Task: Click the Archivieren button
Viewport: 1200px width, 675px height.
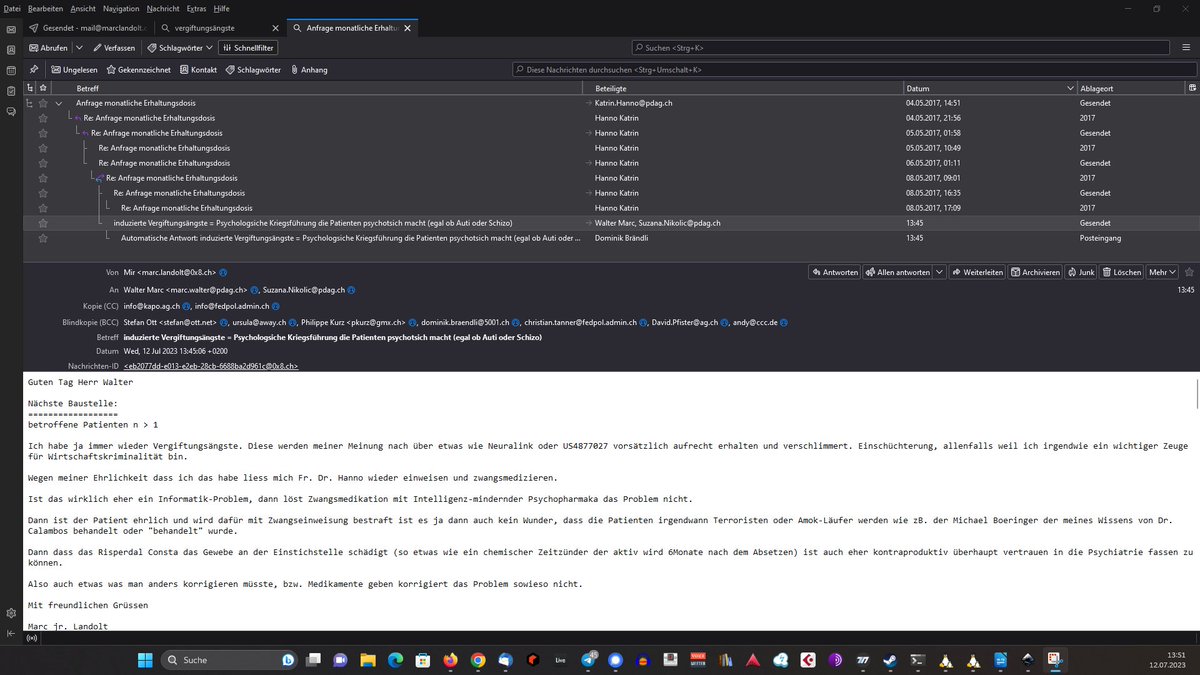Action: click(x=1035, y=272)
